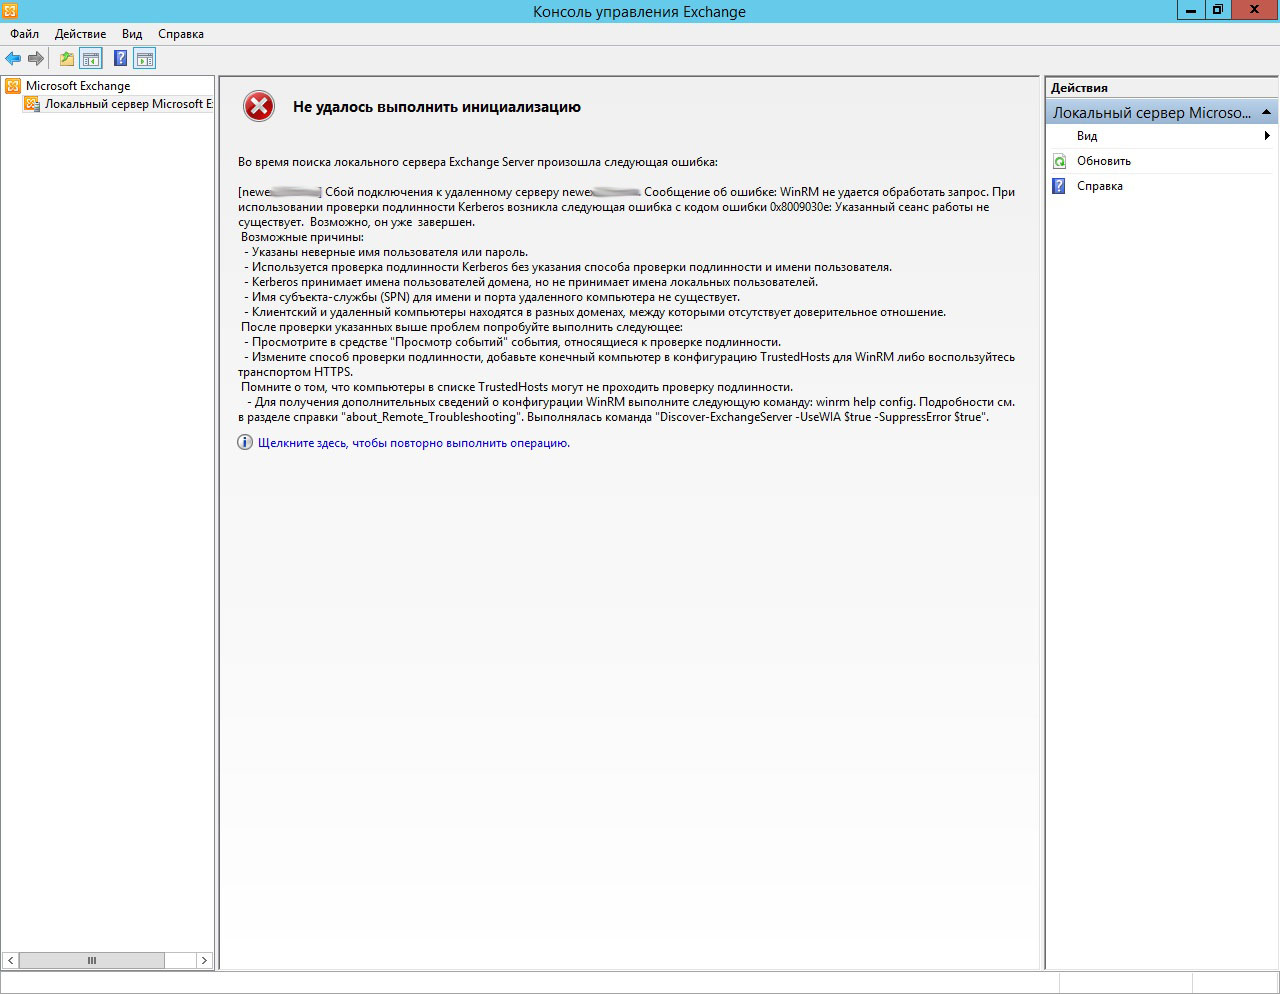Click the left scroll arrow under tree
The height and width of the screenshot is (994, 1280).
coord(10,960)
